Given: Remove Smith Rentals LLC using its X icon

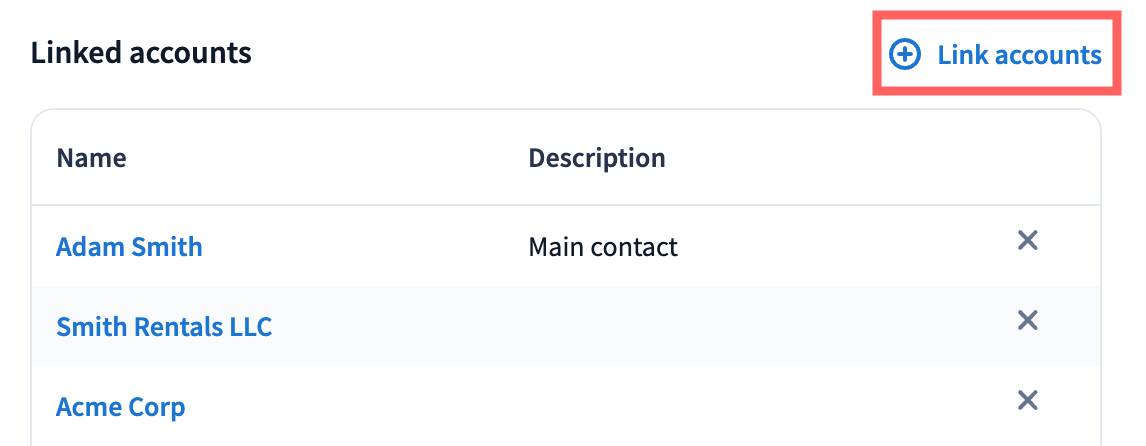Looking at the screenshot, I should [1027, 321].
